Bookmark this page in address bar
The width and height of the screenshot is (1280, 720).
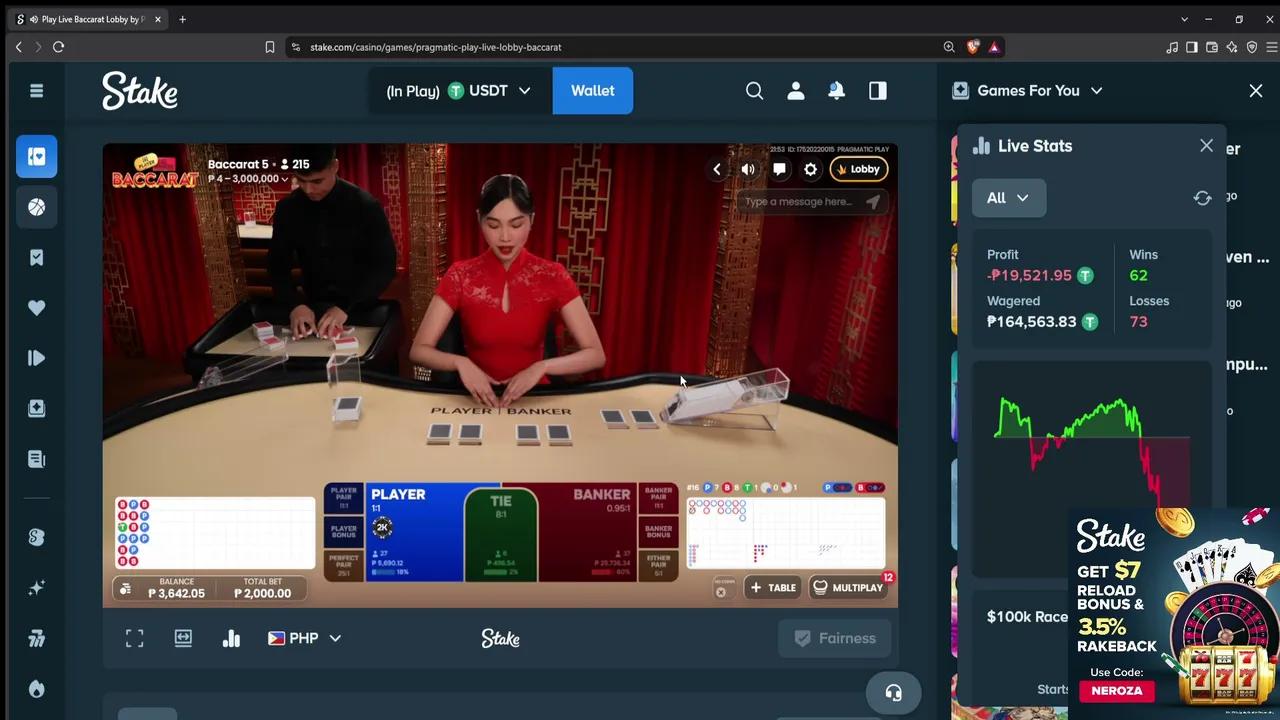coord(270,47)
